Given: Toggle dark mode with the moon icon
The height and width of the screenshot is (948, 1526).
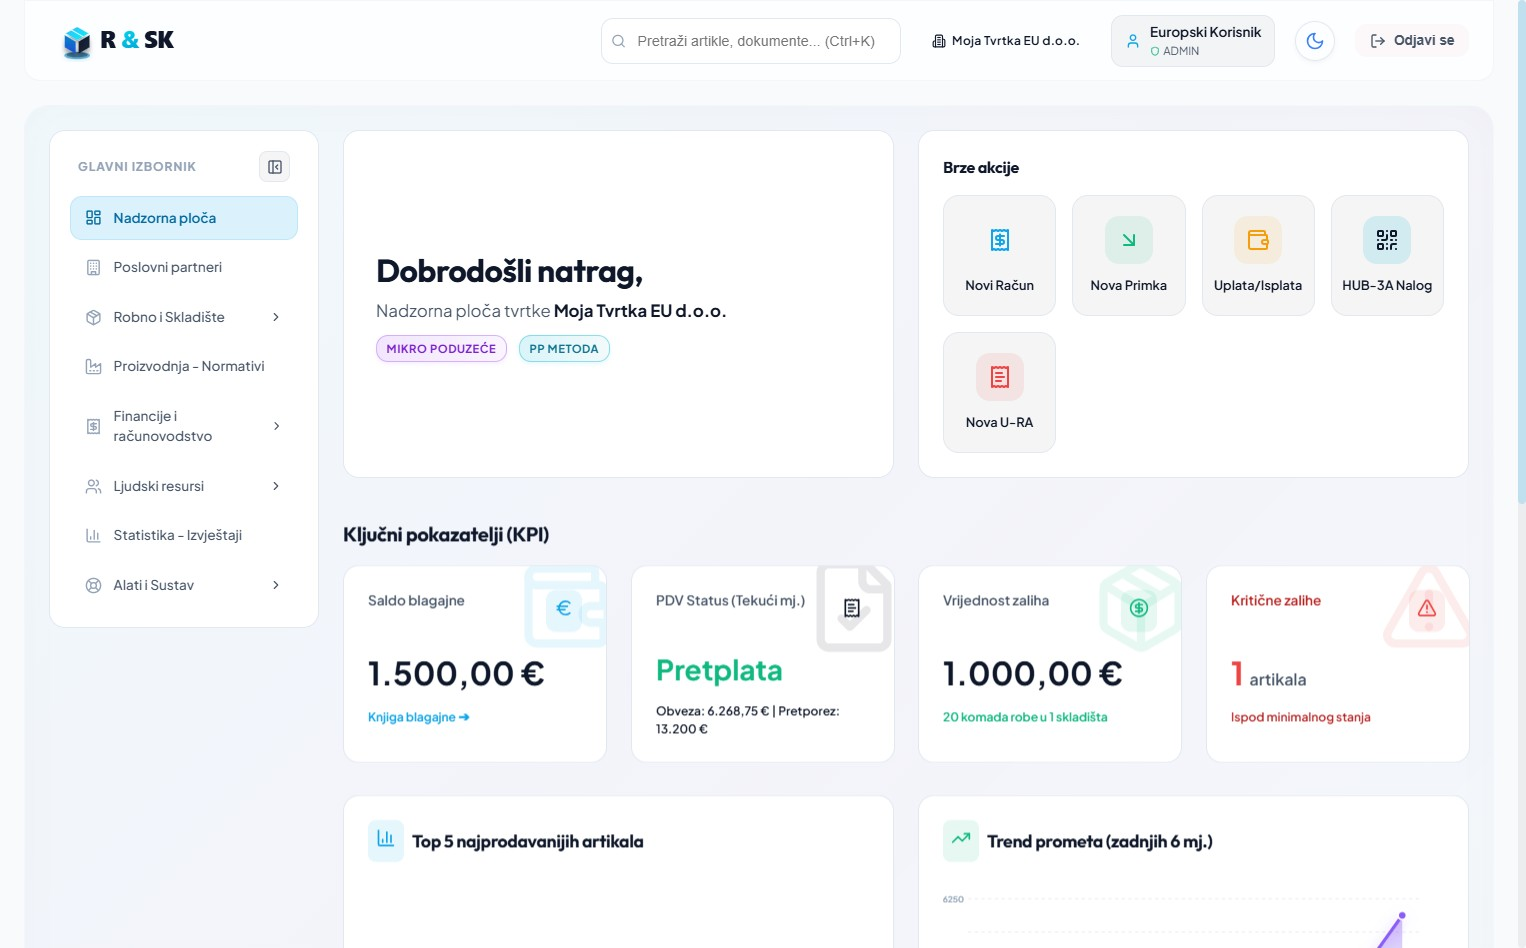Looking at the screenshot, I should pos(1315,41).
